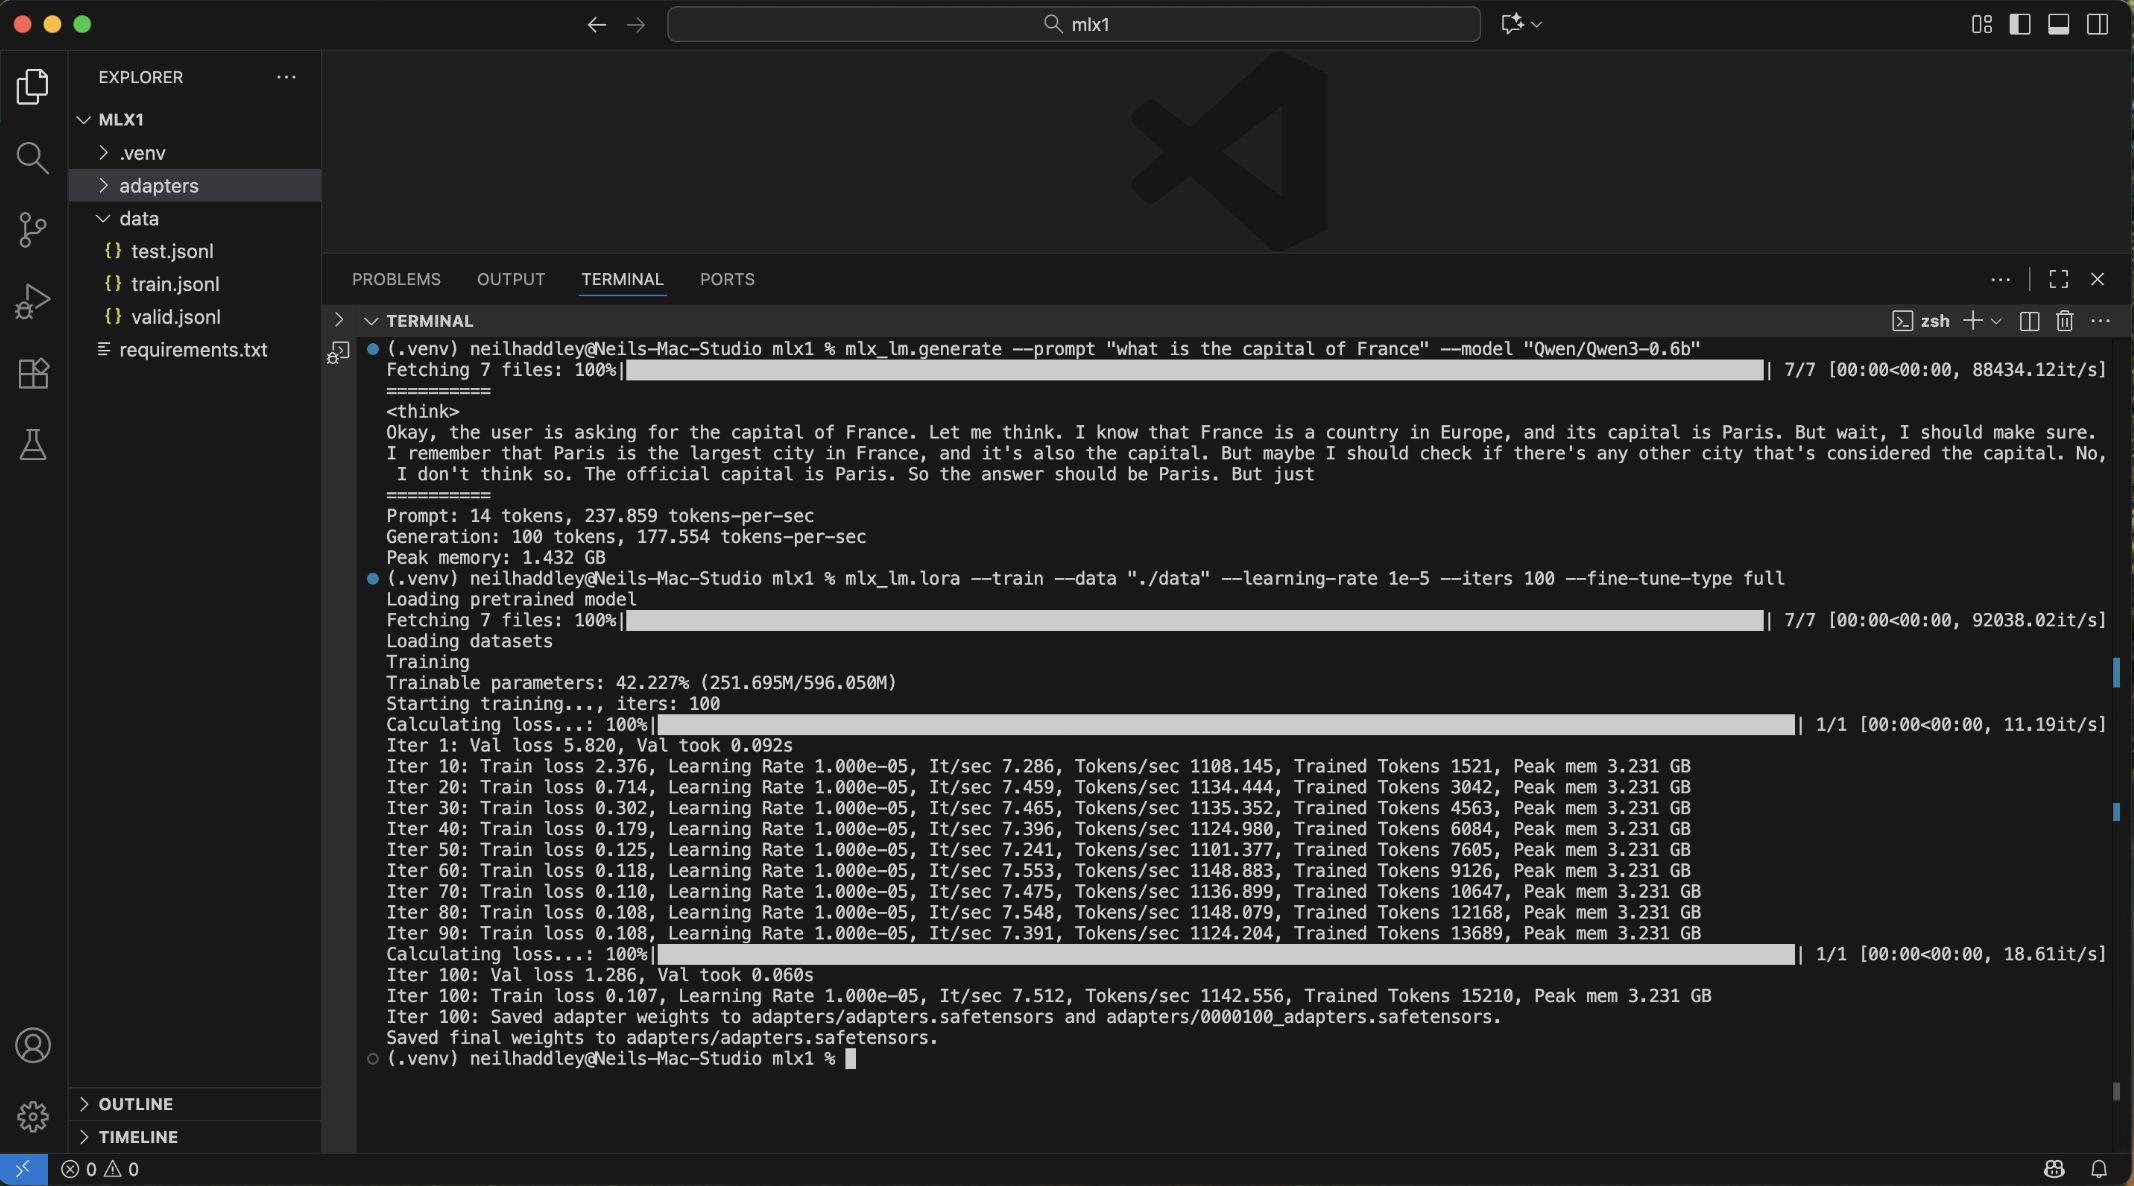This screenshot has height=1186, width=2134.
Task: Toggle the Primary Side Bar
Action: pyautogui.click(x=2020, y=24)
